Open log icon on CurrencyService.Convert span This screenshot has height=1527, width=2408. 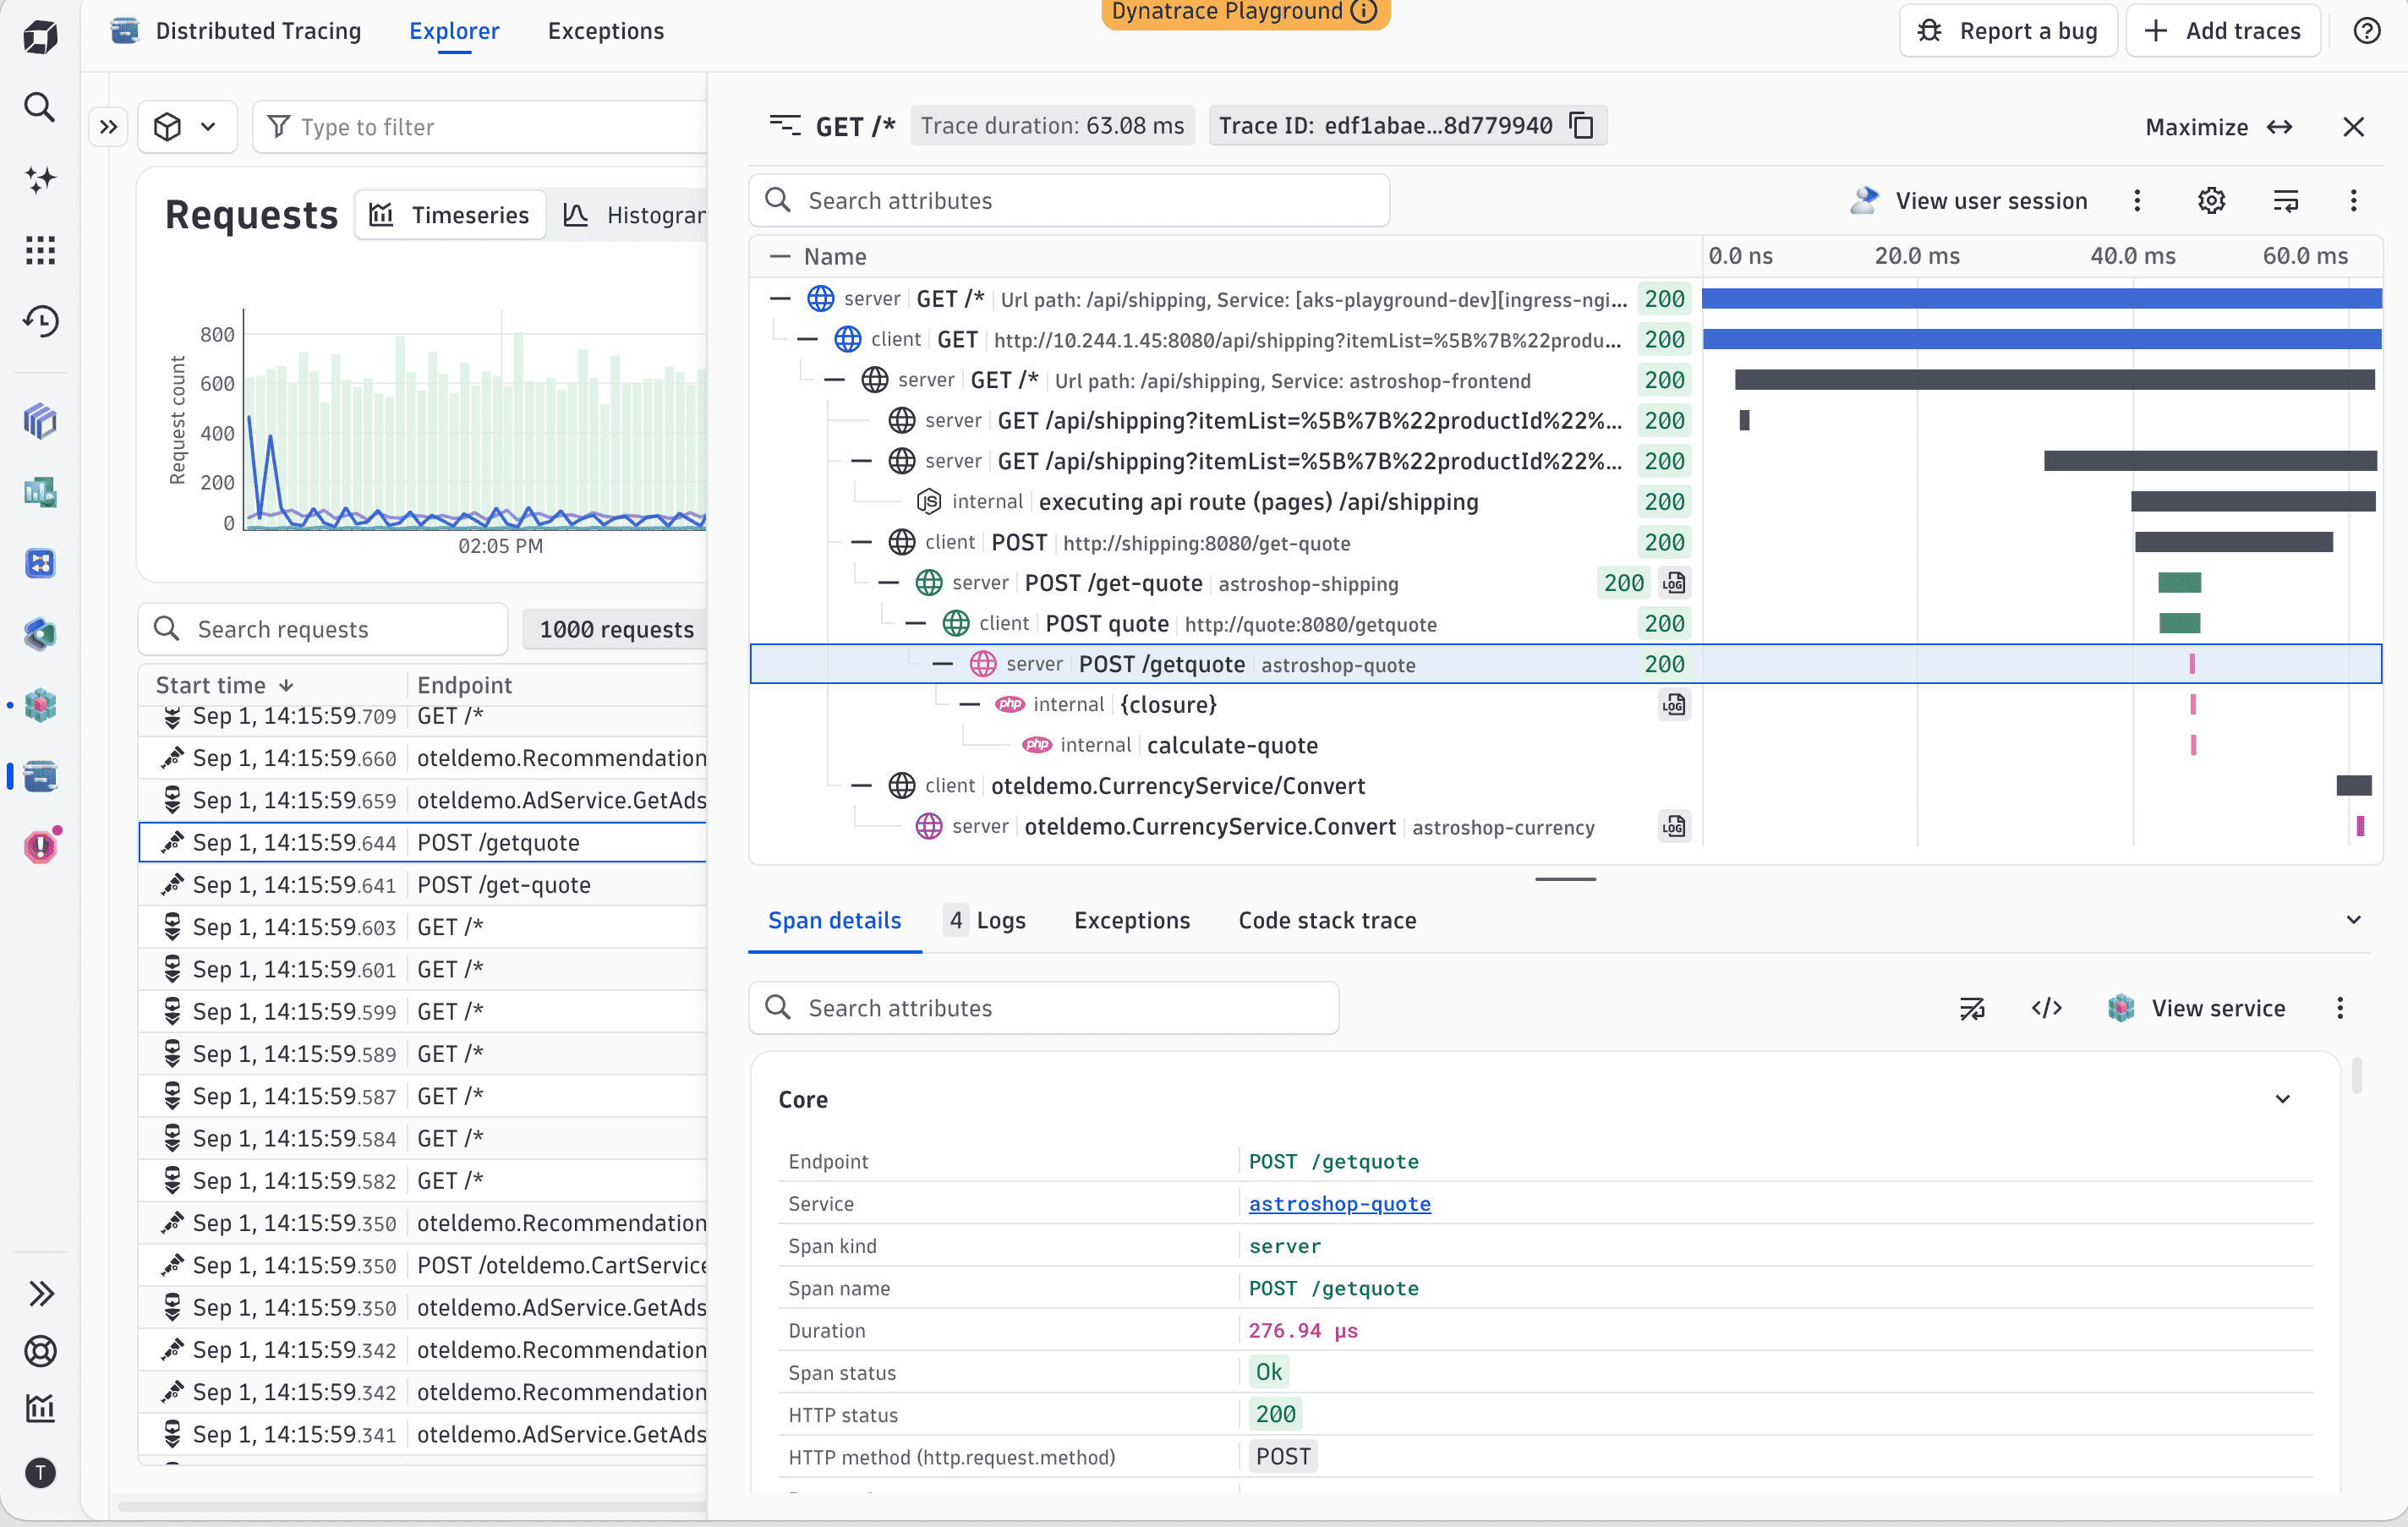pos(1674,827)
